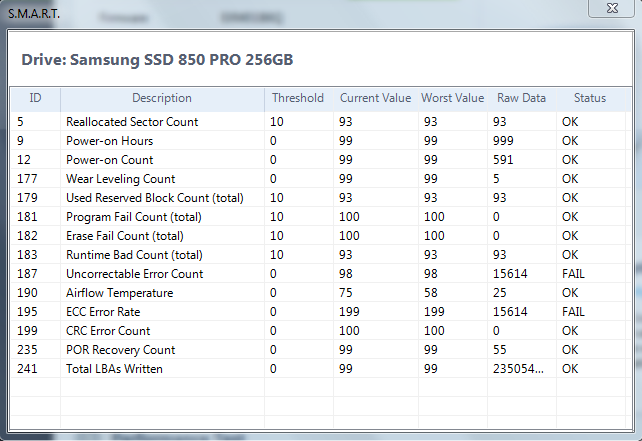Click the Worst Value column header

[453, 98]
